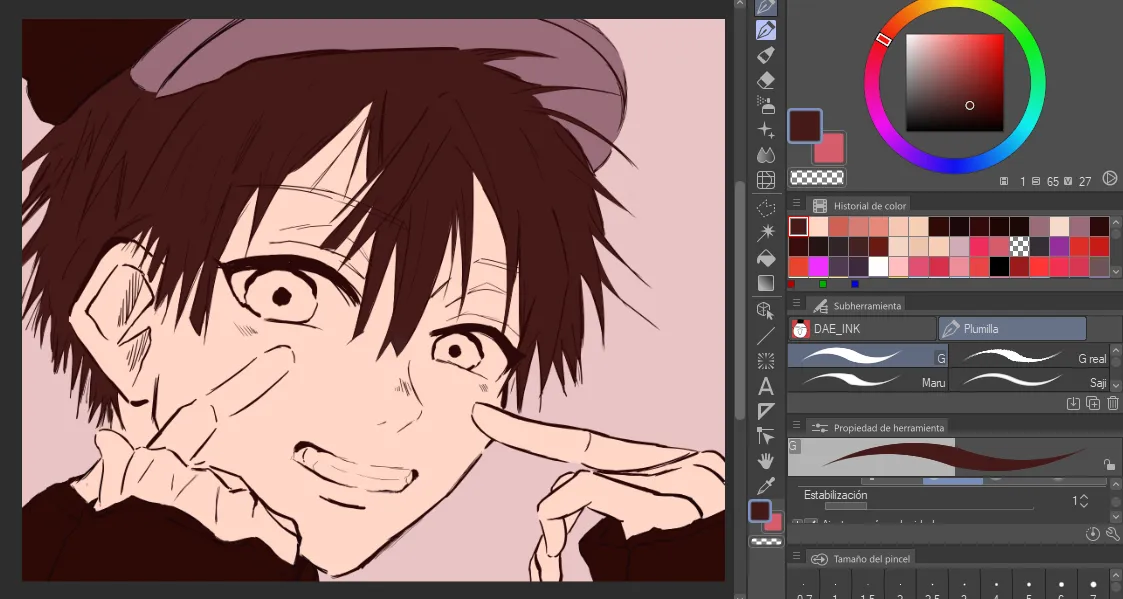1123x599 pixels.
Task: Select the Saturated line burst tool
Action: (766, 360)
